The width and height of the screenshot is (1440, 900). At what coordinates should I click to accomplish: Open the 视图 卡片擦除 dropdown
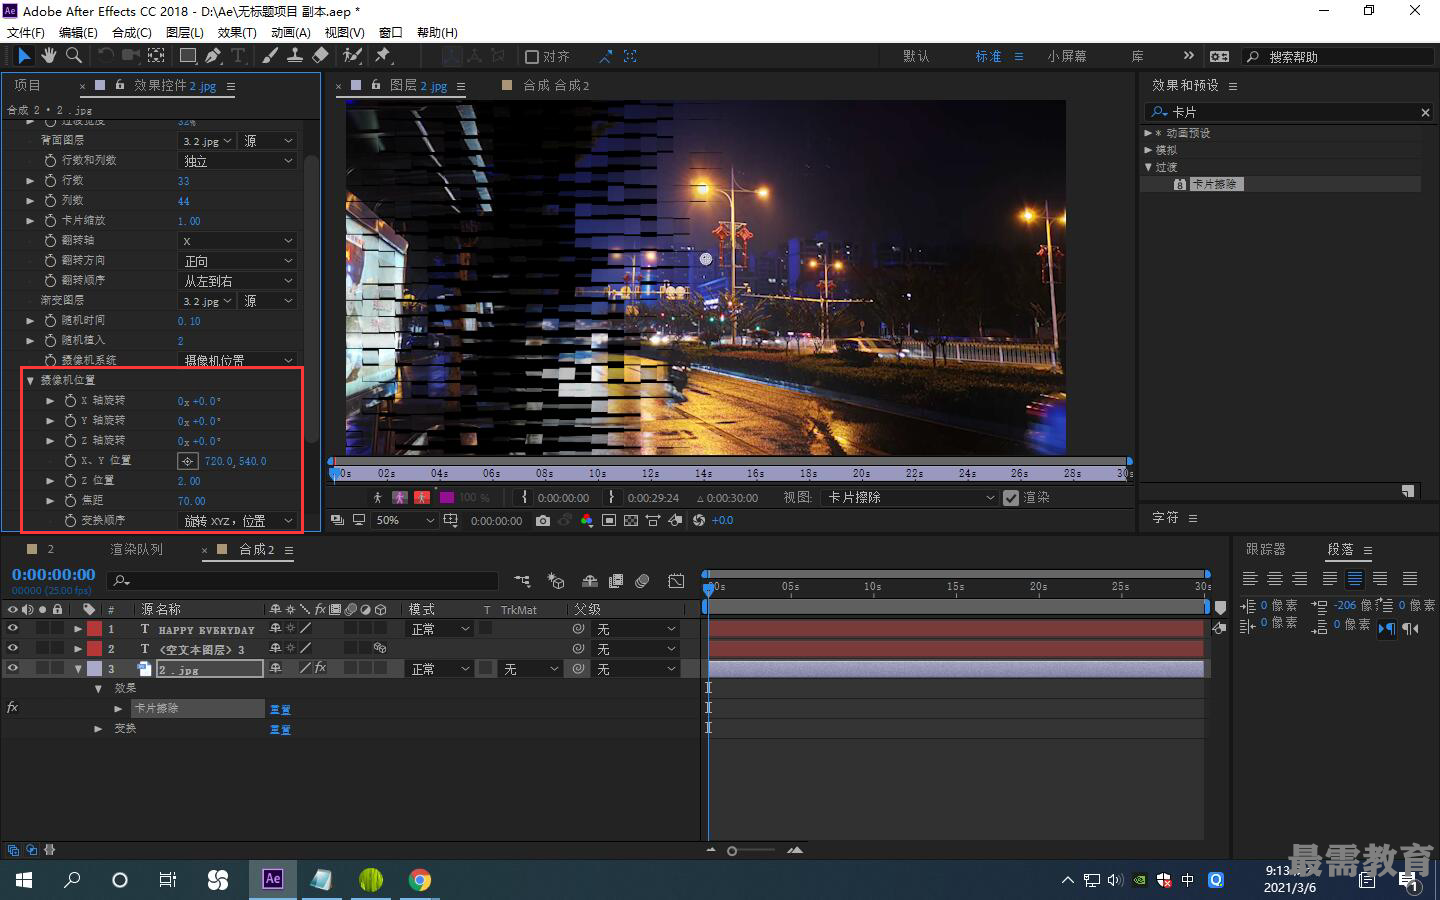click(x=910, y=497)
